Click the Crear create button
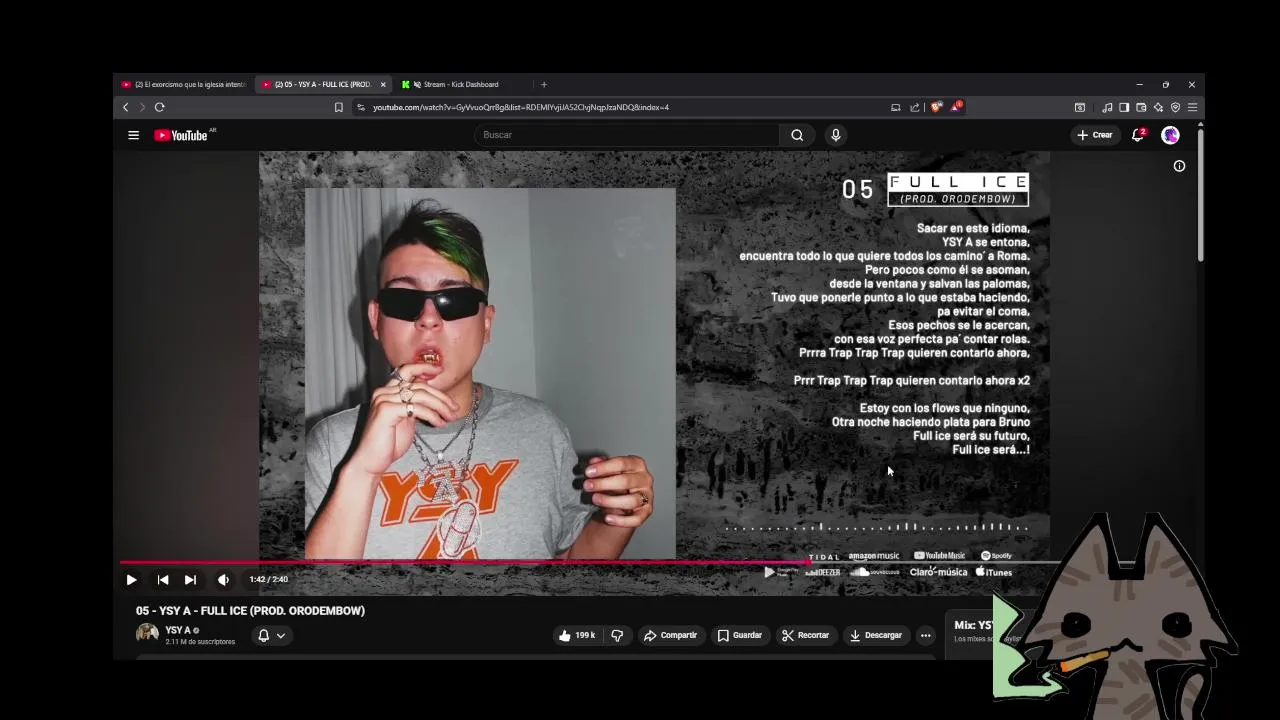This screenshot has height=720, width=1280. (1095, 135)
